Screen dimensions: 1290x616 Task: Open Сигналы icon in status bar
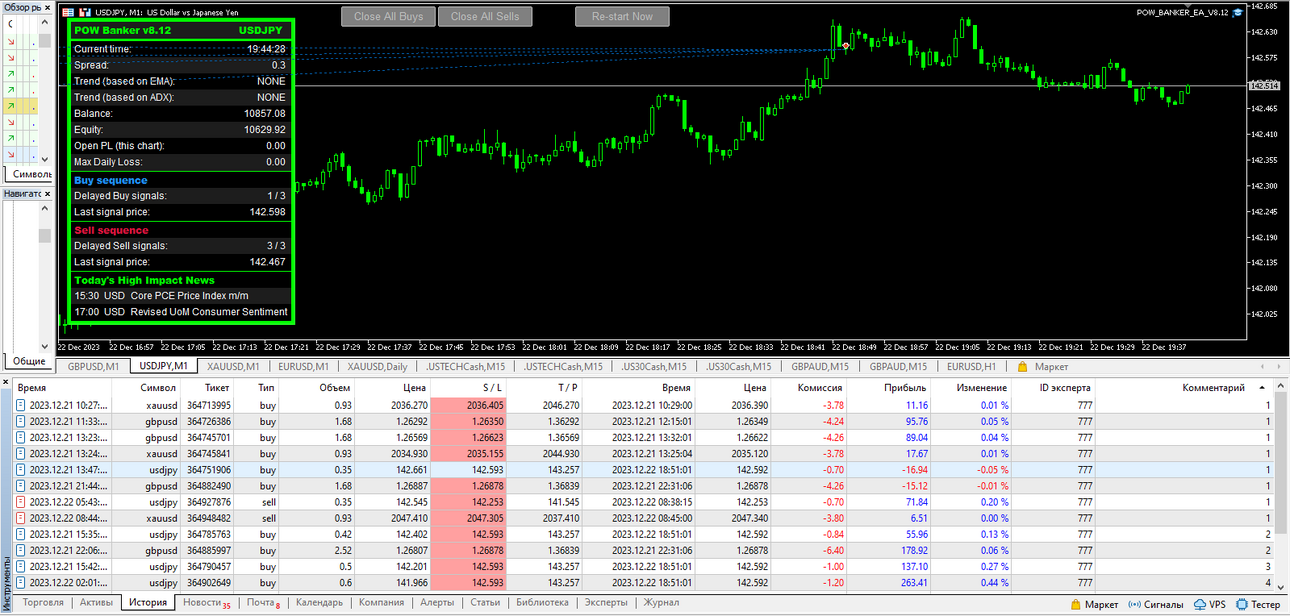tap(1135, 604)
